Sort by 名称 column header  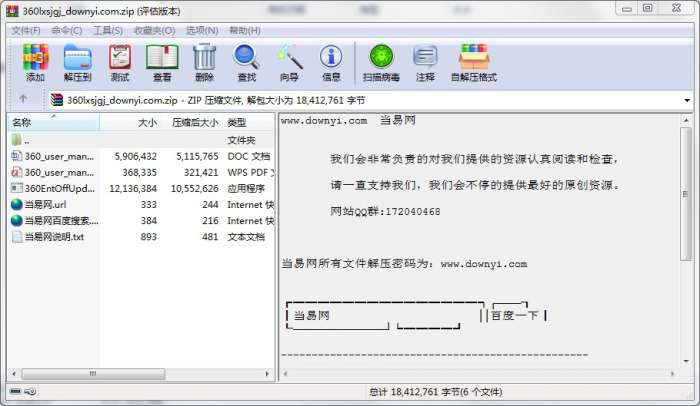click(54, 122)
